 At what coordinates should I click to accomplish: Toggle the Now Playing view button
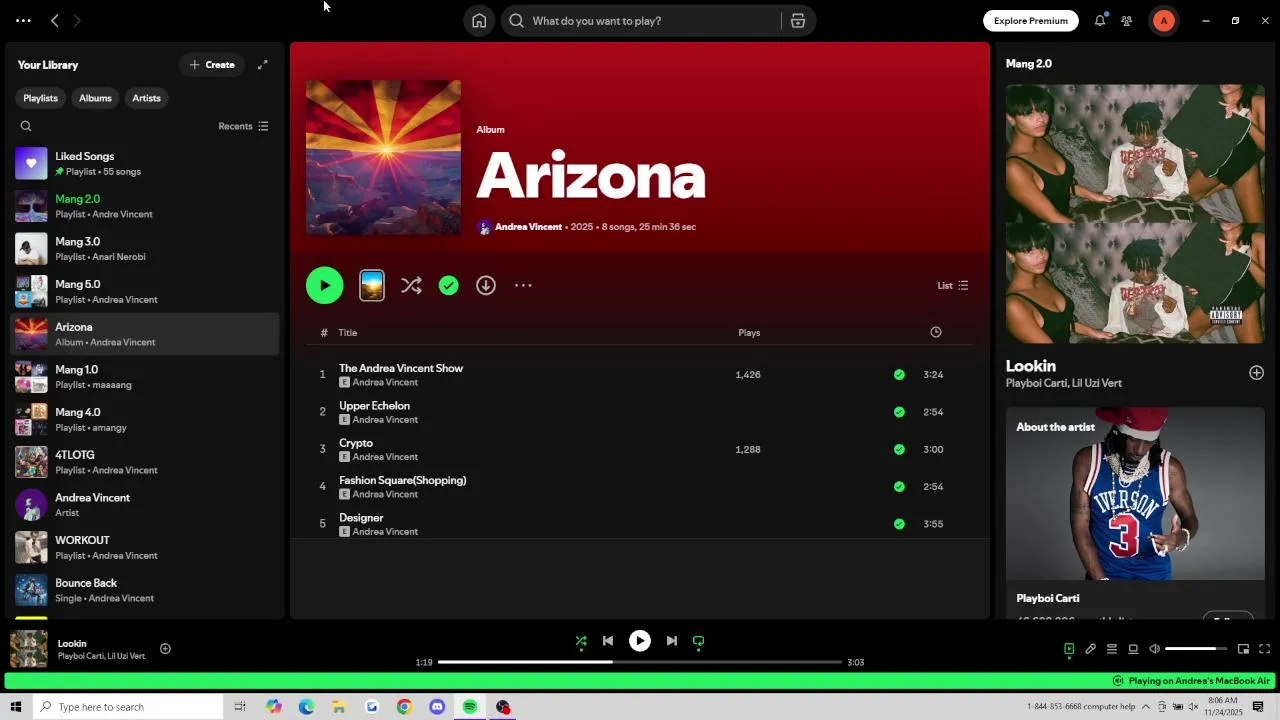click(x=1069, y=649)
